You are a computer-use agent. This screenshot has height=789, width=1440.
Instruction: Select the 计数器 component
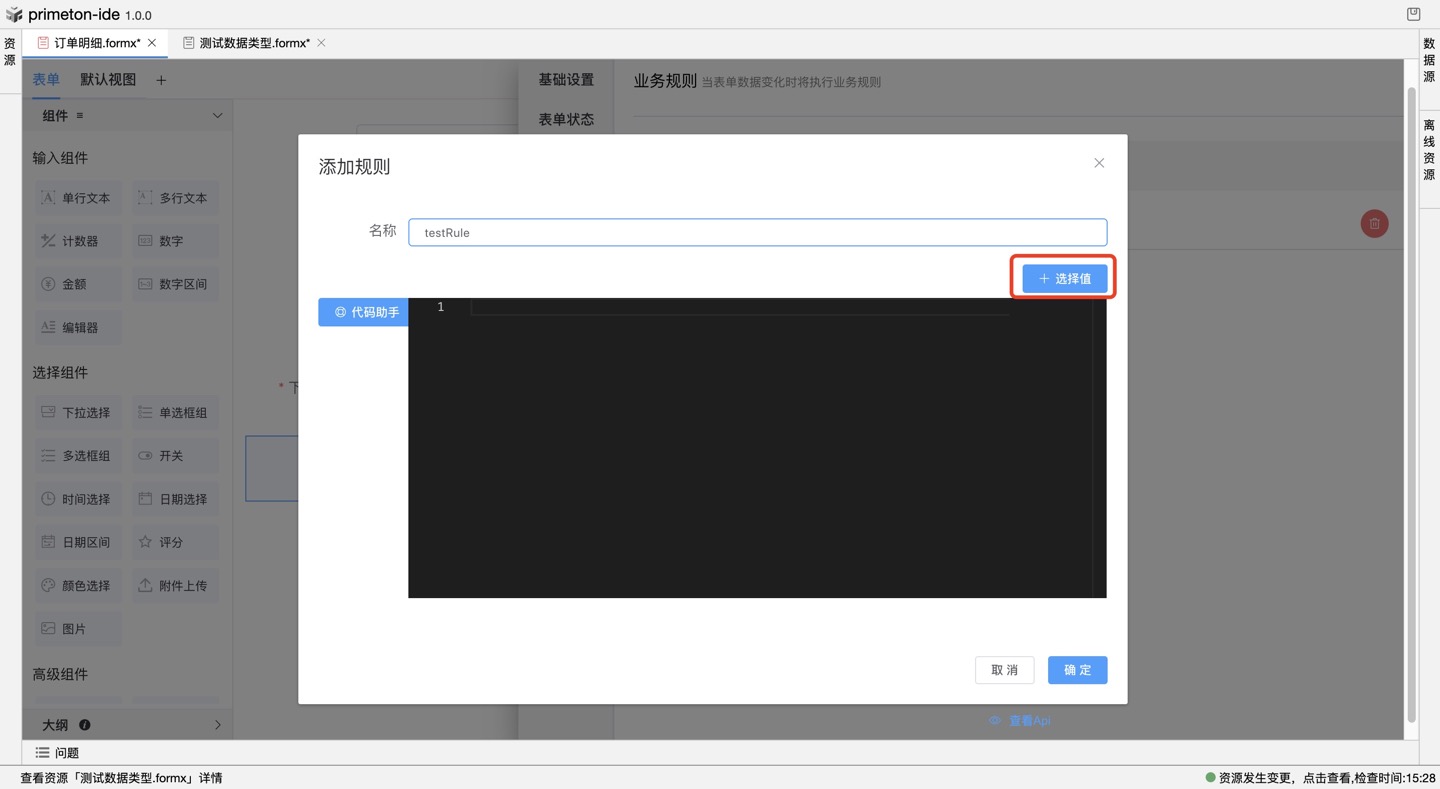(x=77, y=241)
